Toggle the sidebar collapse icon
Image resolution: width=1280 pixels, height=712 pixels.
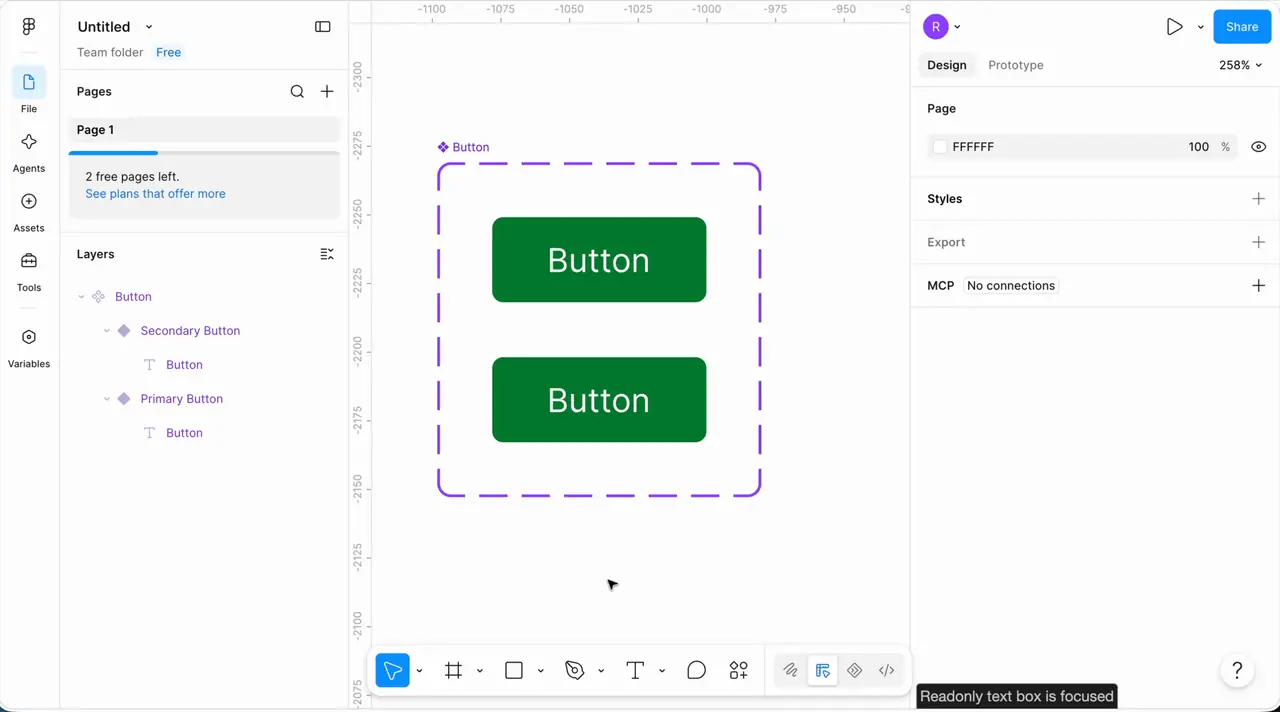323,27
